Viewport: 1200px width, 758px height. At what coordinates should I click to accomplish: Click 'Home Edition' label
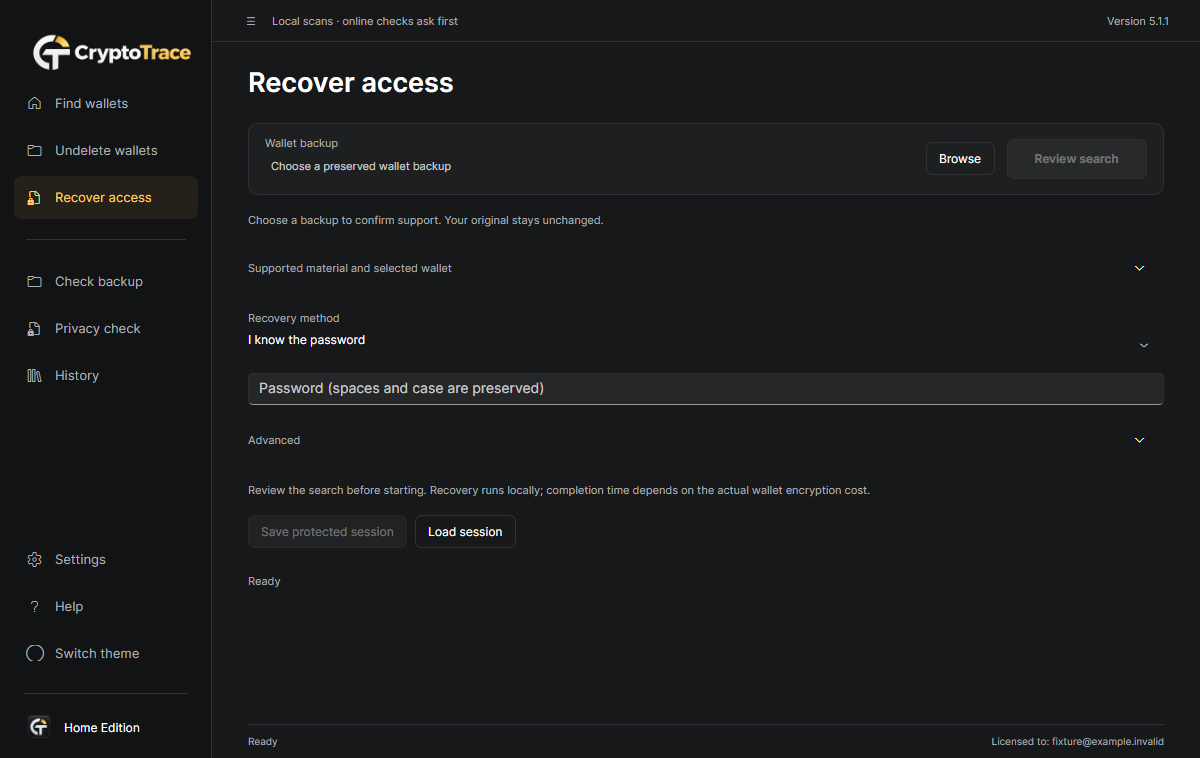click(x=102, y=727)
